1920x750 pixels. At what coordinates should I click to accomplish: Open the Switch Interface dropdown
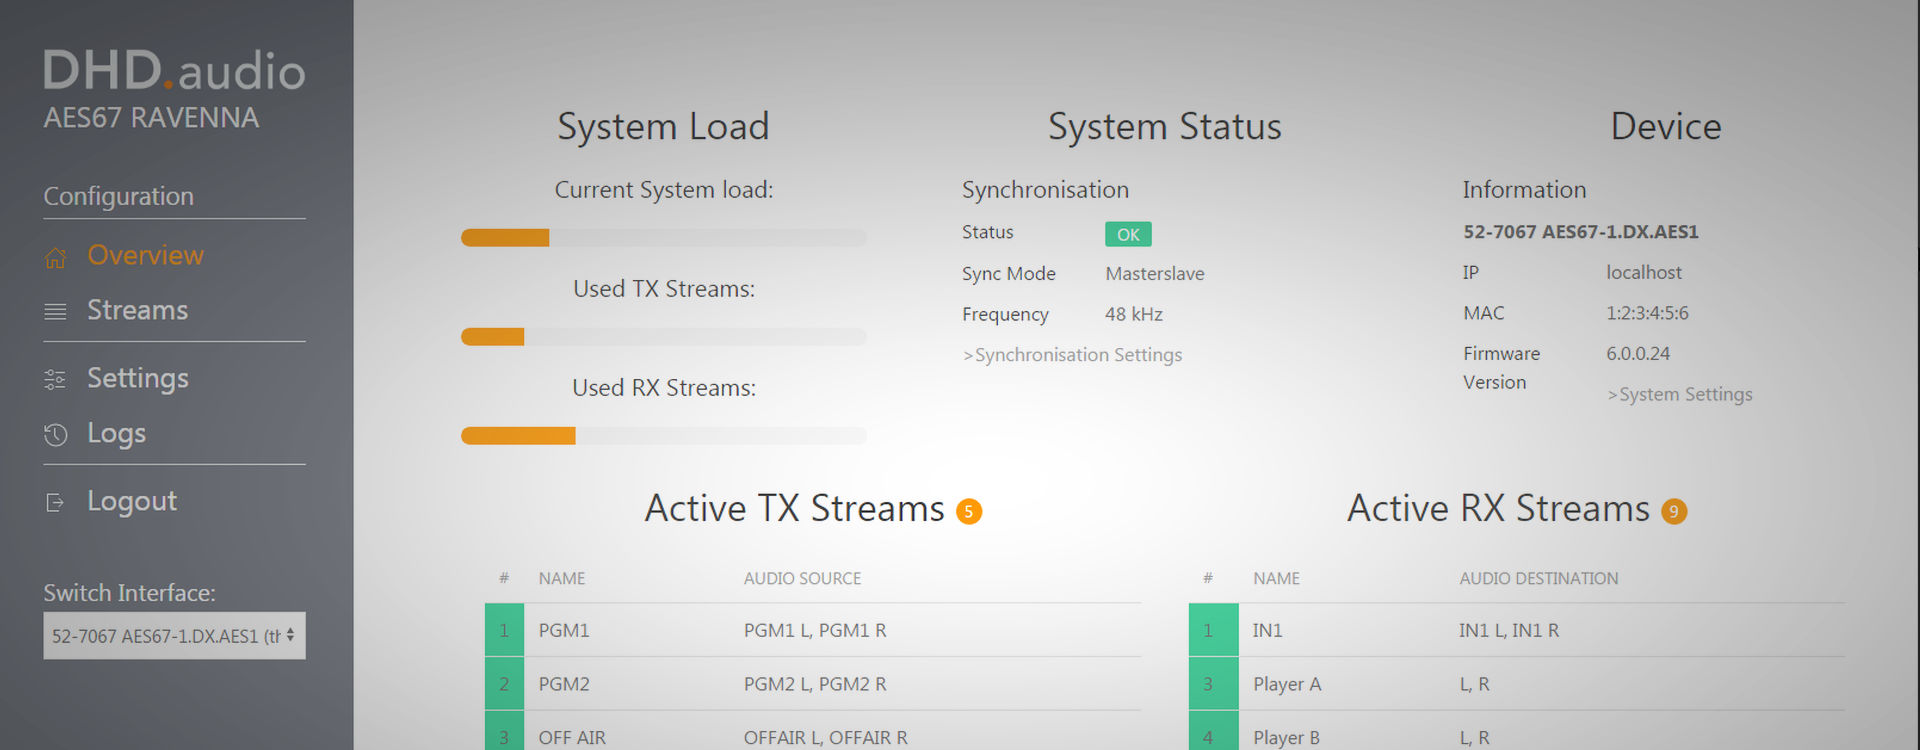[x=174, y=636]
